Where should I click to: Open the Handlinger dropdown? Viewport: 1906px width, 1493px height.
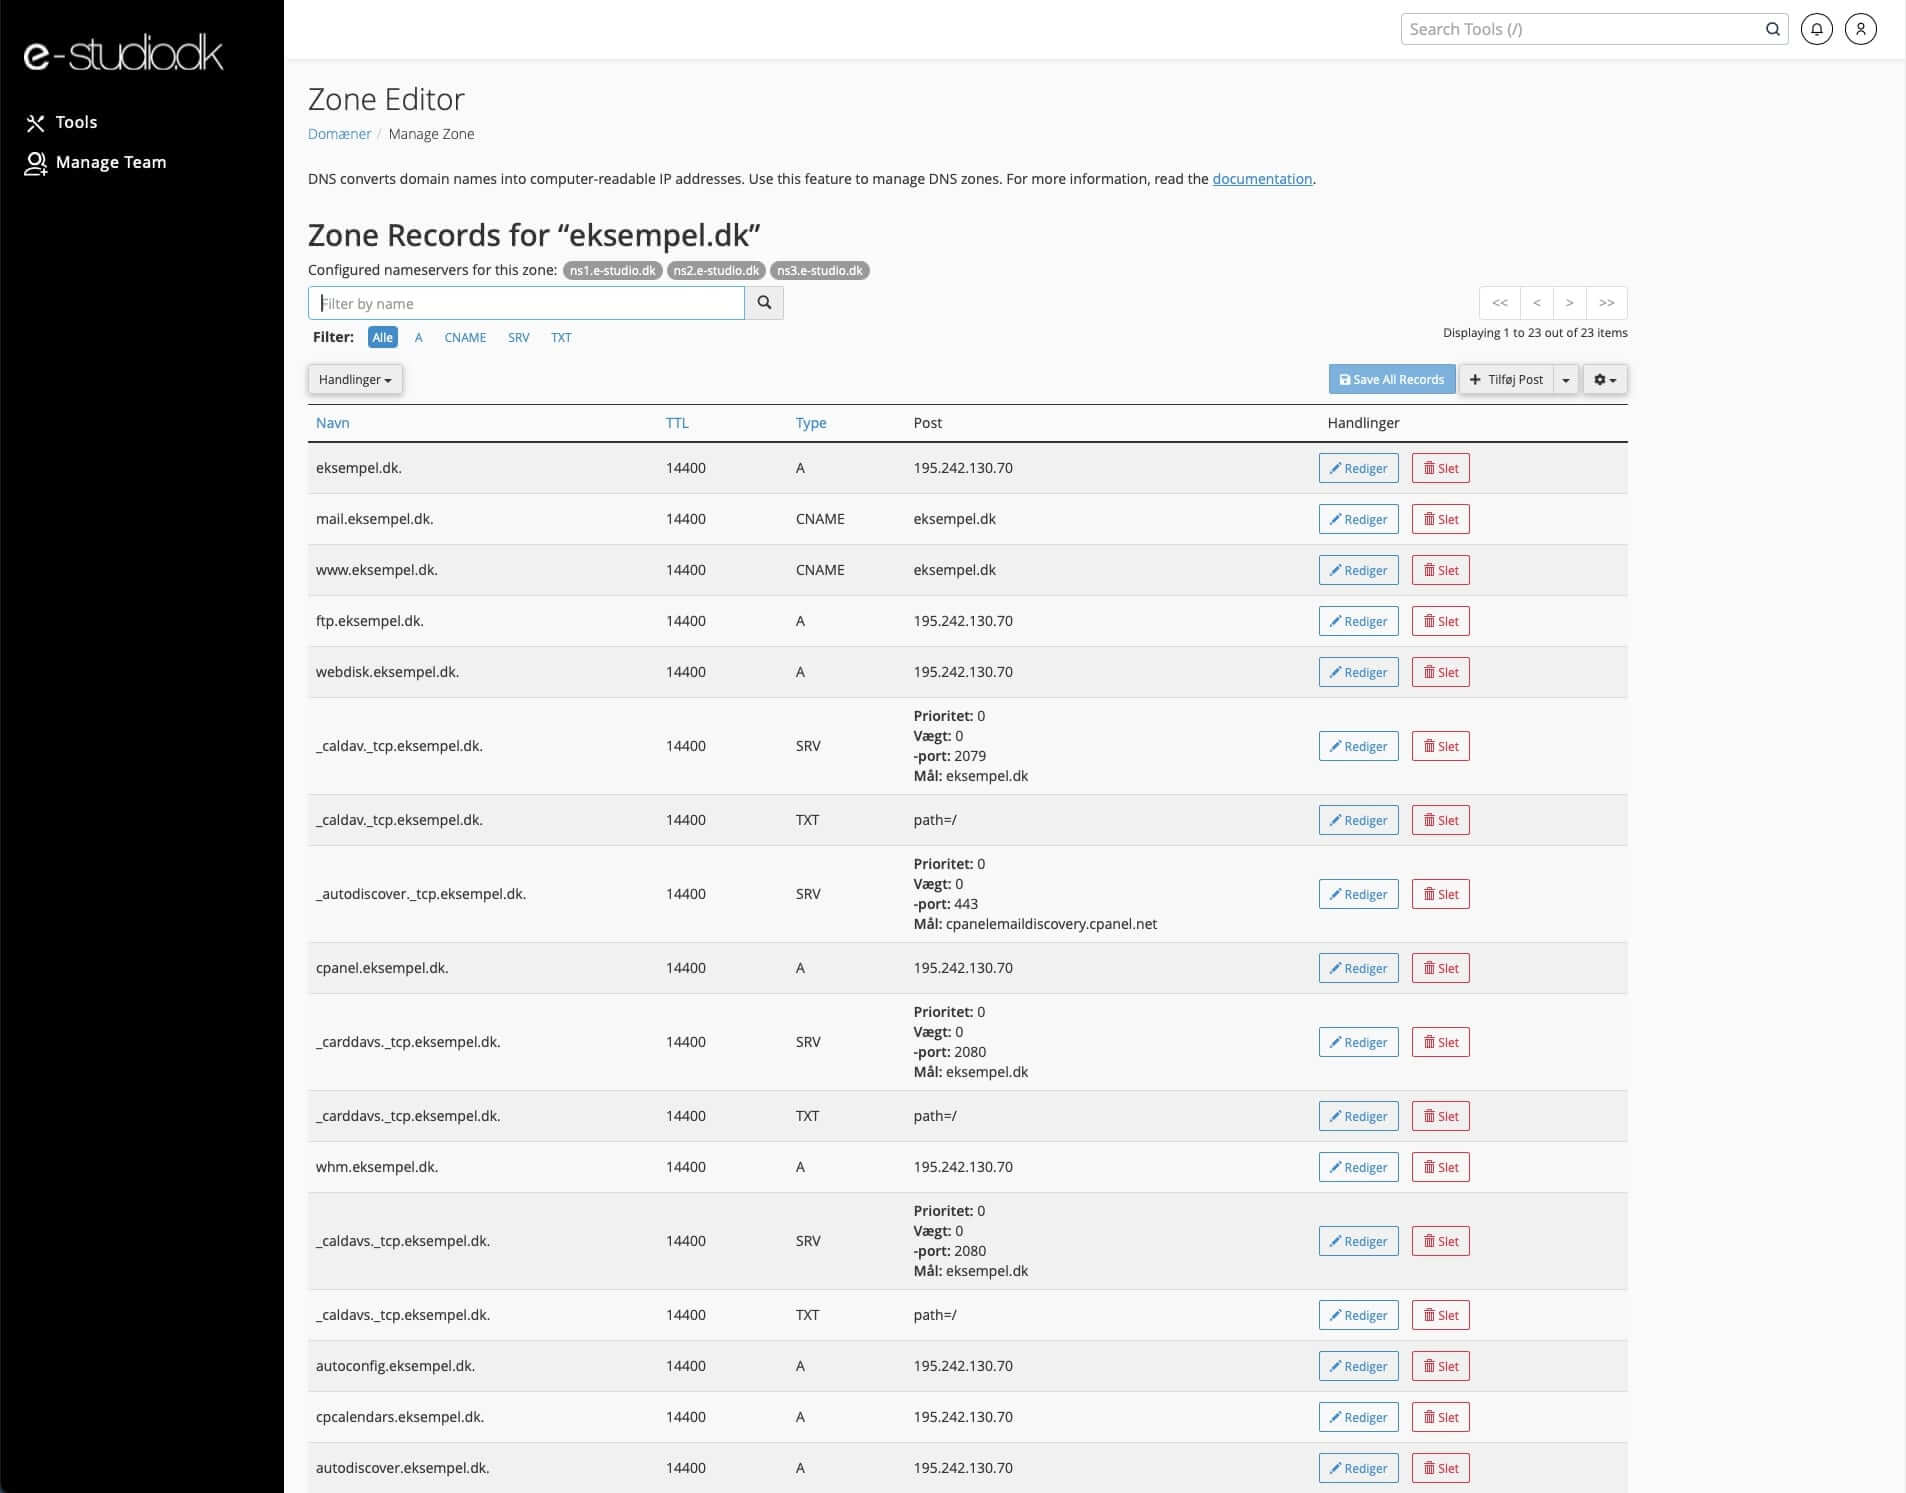[355, 379]
